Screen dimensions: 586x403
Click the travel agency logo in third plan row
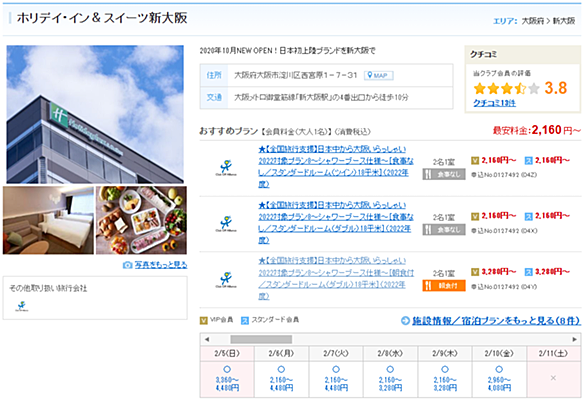[x=226, y=279]
